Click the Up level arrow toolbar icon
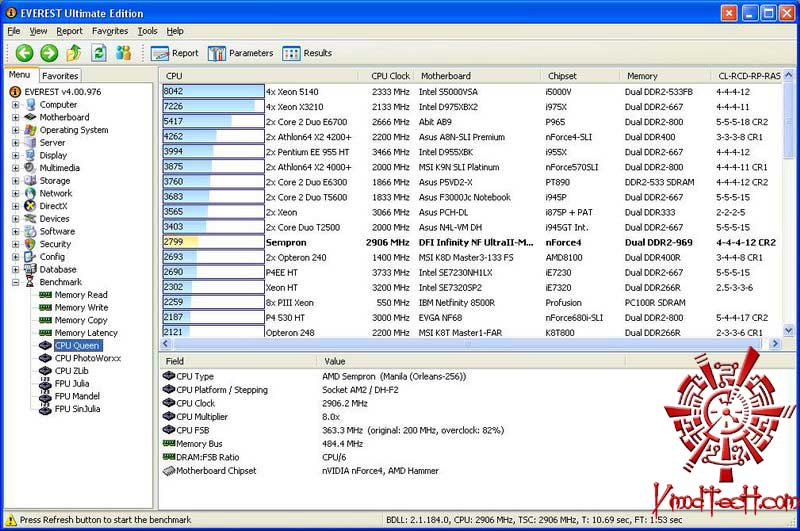 coord(74,53)
